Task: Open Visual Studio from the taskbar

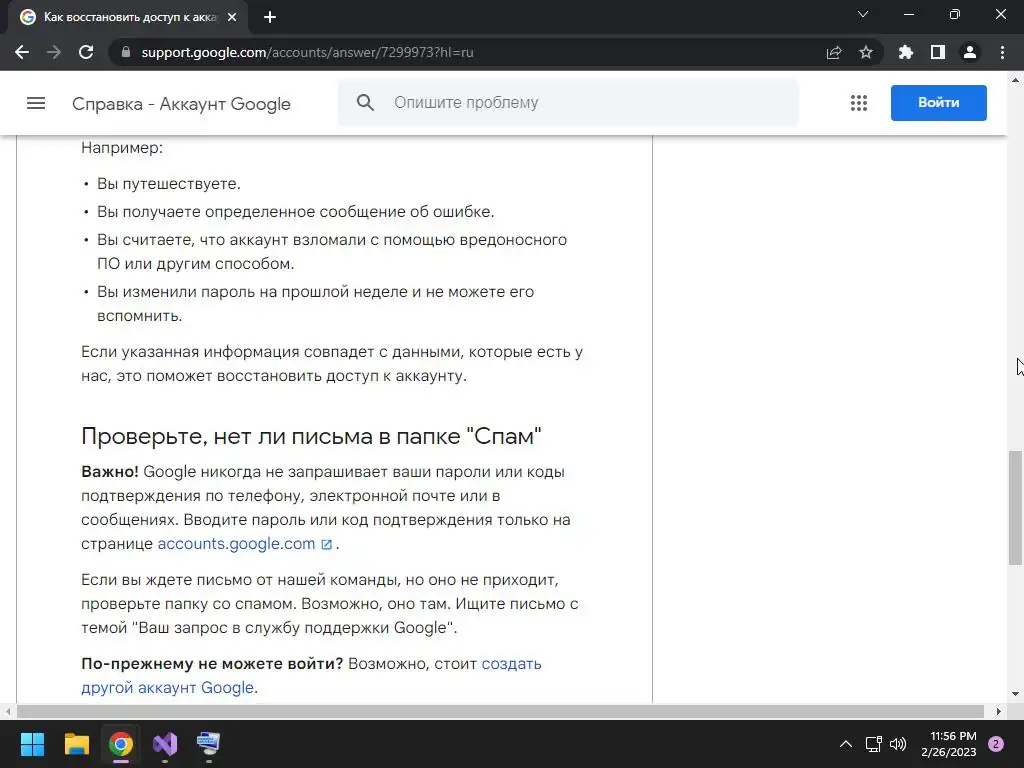Action: (165, 744)
